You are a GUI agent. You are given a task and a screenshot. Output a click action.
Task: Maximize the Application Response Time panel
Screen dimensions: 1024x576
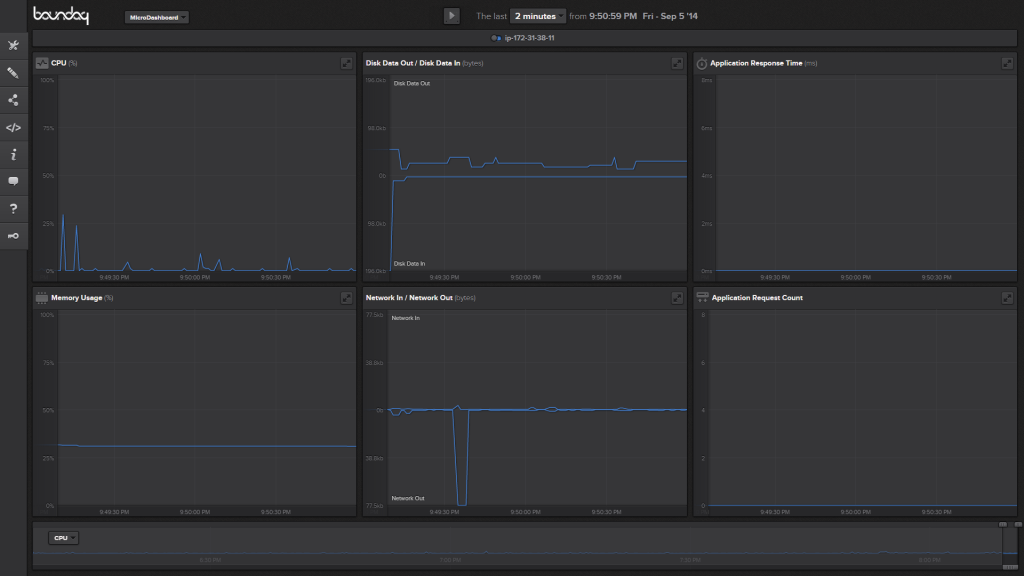click(x=1007, y=63)
